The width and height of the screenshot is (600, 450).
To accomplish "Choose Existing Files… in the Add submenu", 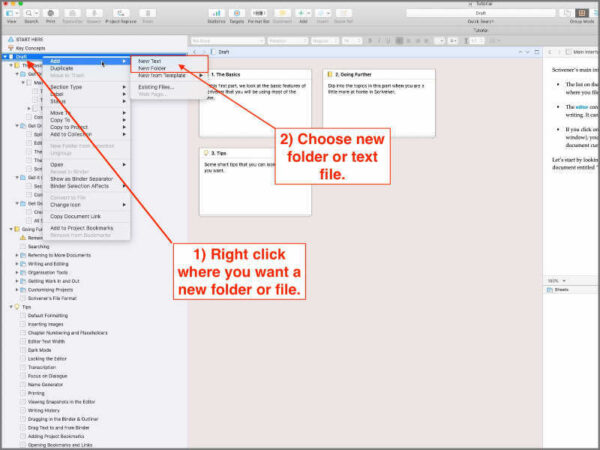I will click(156, 87).
